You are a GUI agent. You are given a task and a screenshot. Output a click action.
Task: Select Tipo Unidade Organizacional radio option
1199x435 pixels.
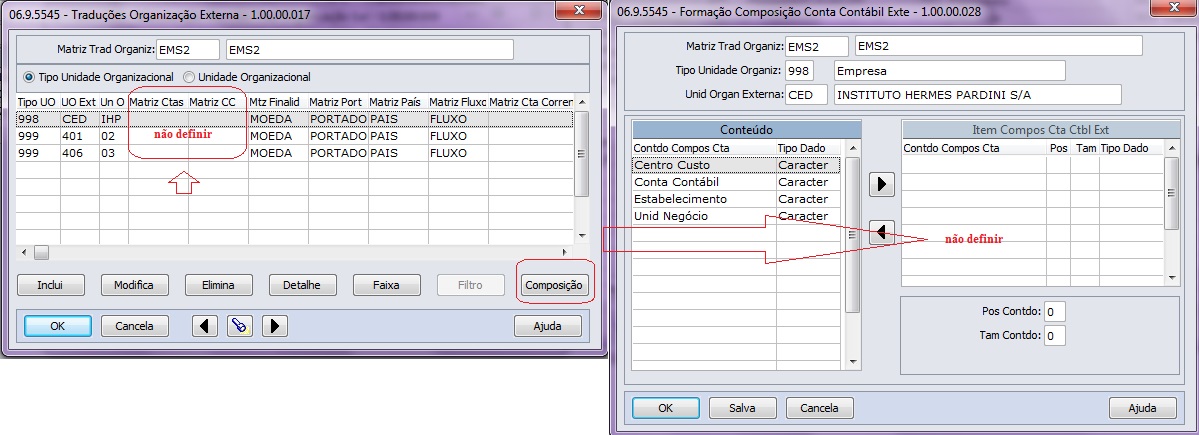point(29,77)
